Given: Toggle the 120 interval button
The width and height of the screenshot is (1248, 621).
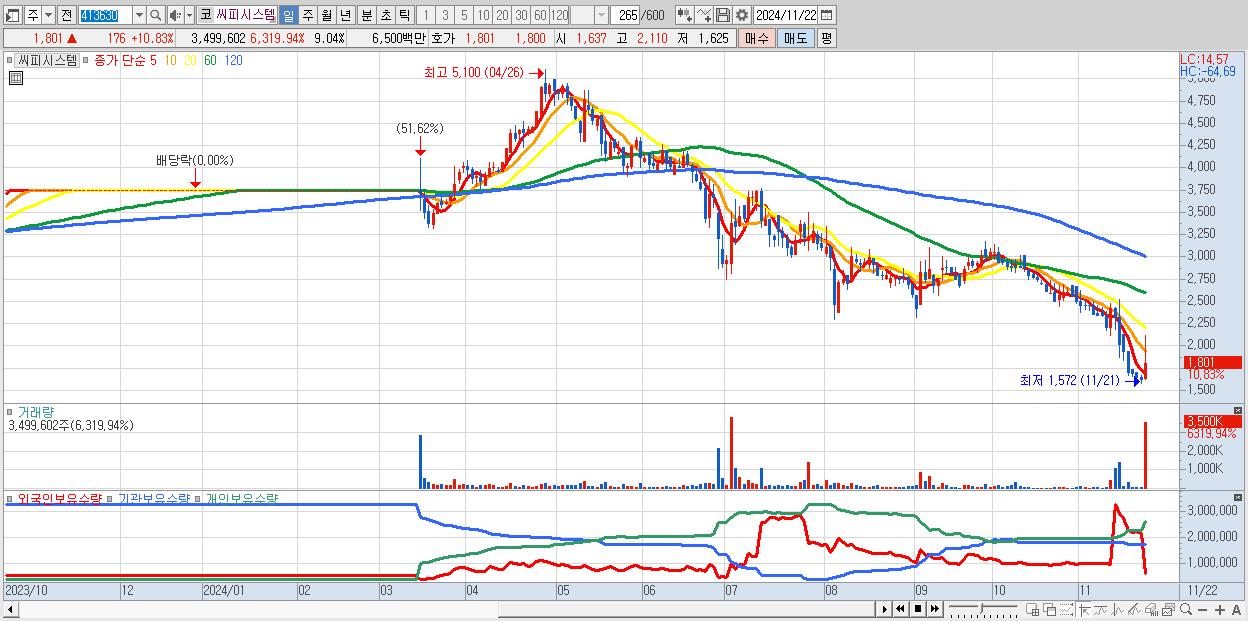Looking at the screenshot, I should (559, 15).
